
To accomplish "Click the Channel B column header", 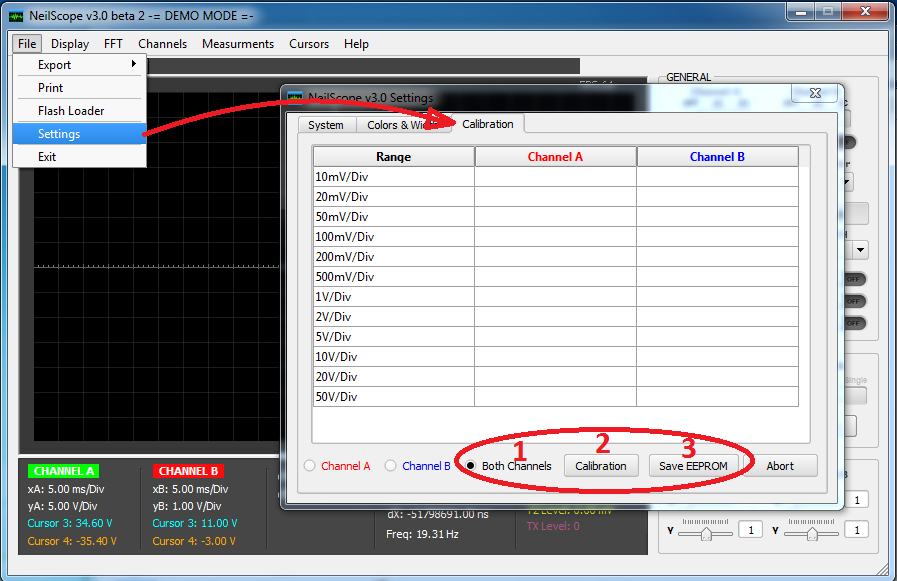I will [717, 157].
